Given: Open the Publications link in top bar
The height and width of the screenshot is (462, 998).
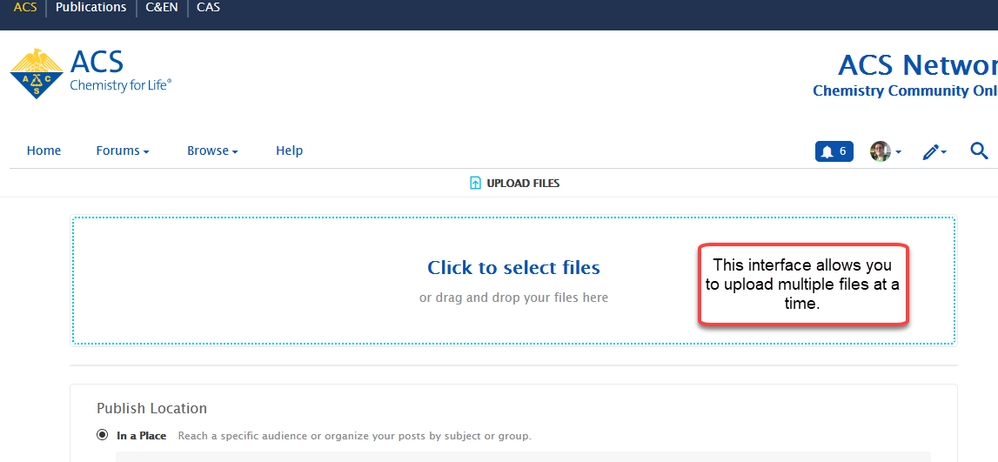Looking at the screenshot, I should 91,8.
